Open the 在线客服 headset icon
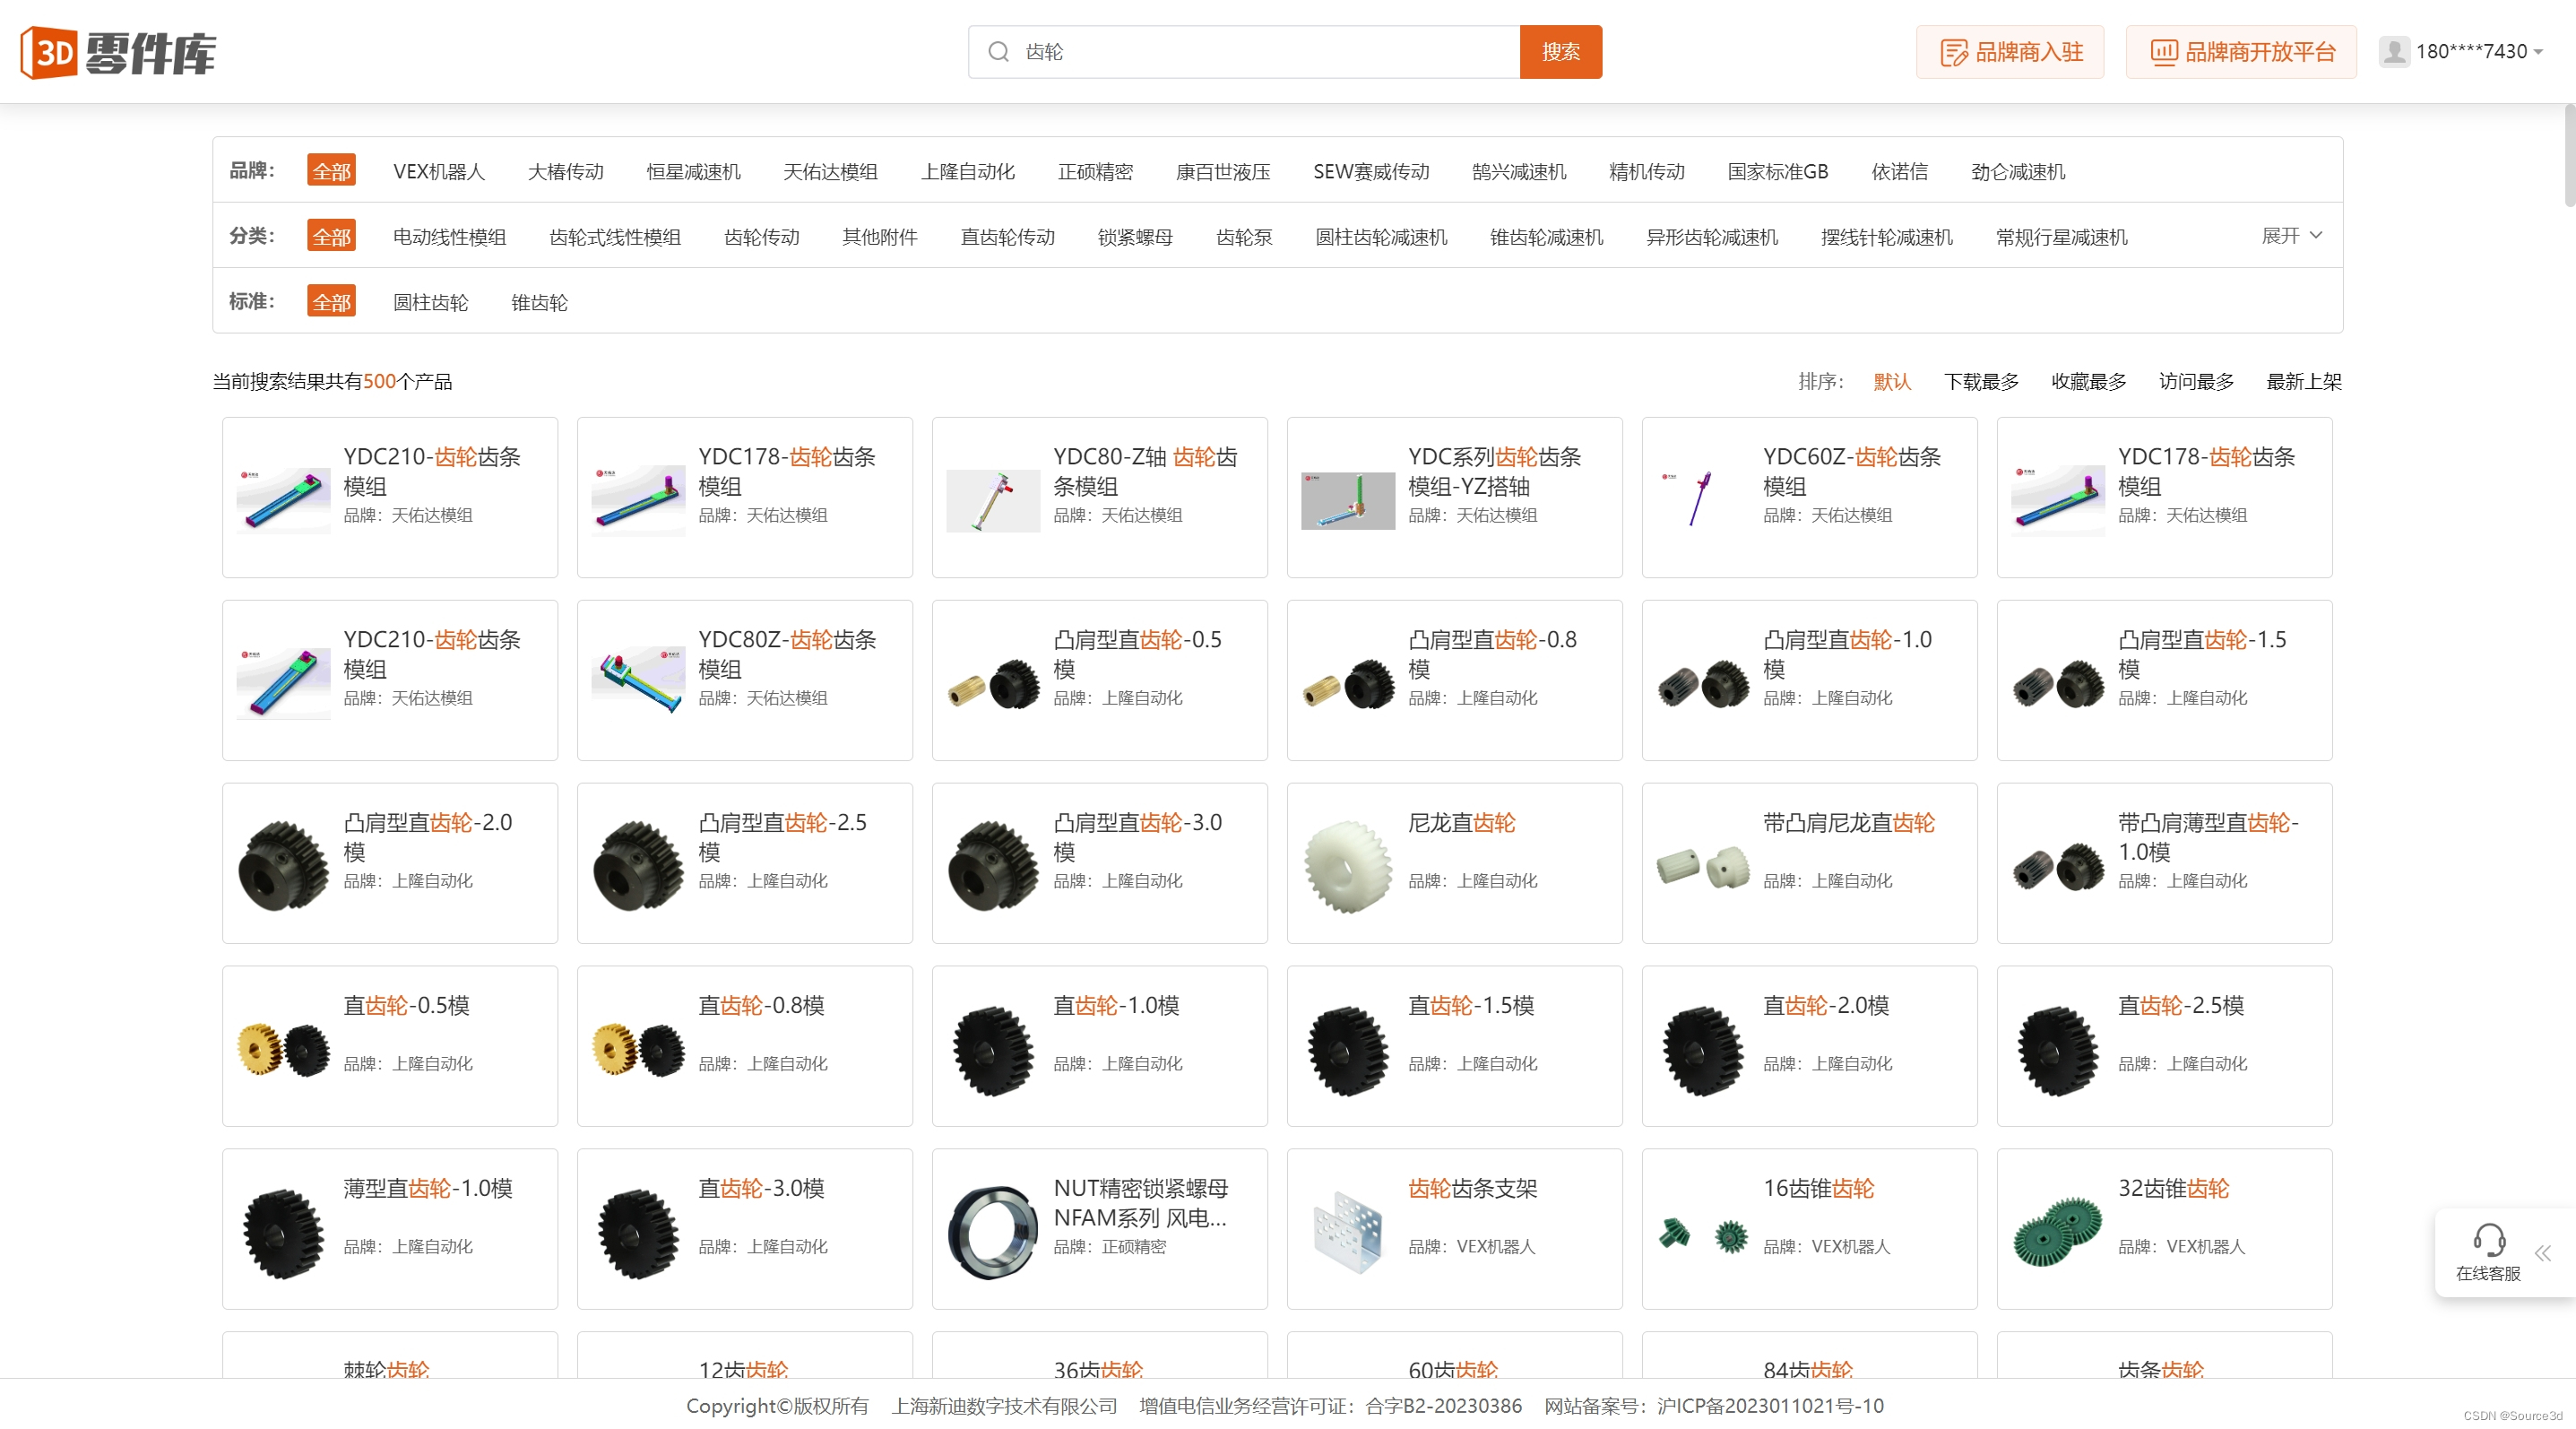The width and height of the screenshot is (2576, 1429). pyautogui.click(x=2488, y=1240)
